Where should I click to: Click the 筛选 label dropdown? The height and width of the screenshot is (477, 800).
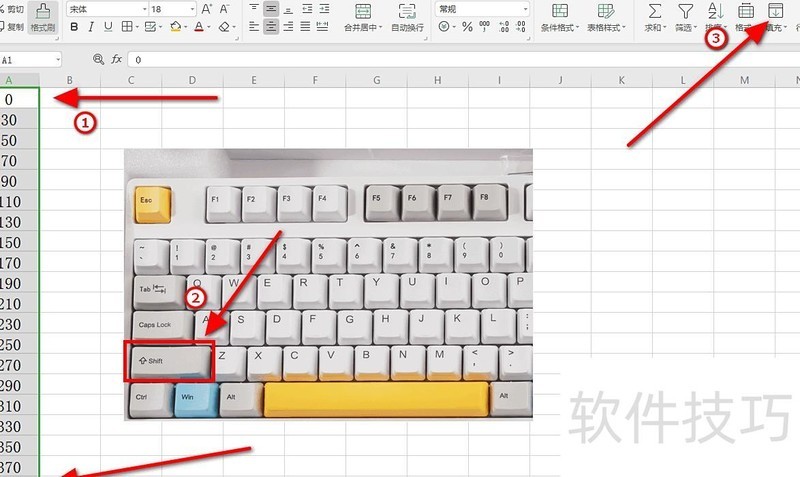click(686, 28)
